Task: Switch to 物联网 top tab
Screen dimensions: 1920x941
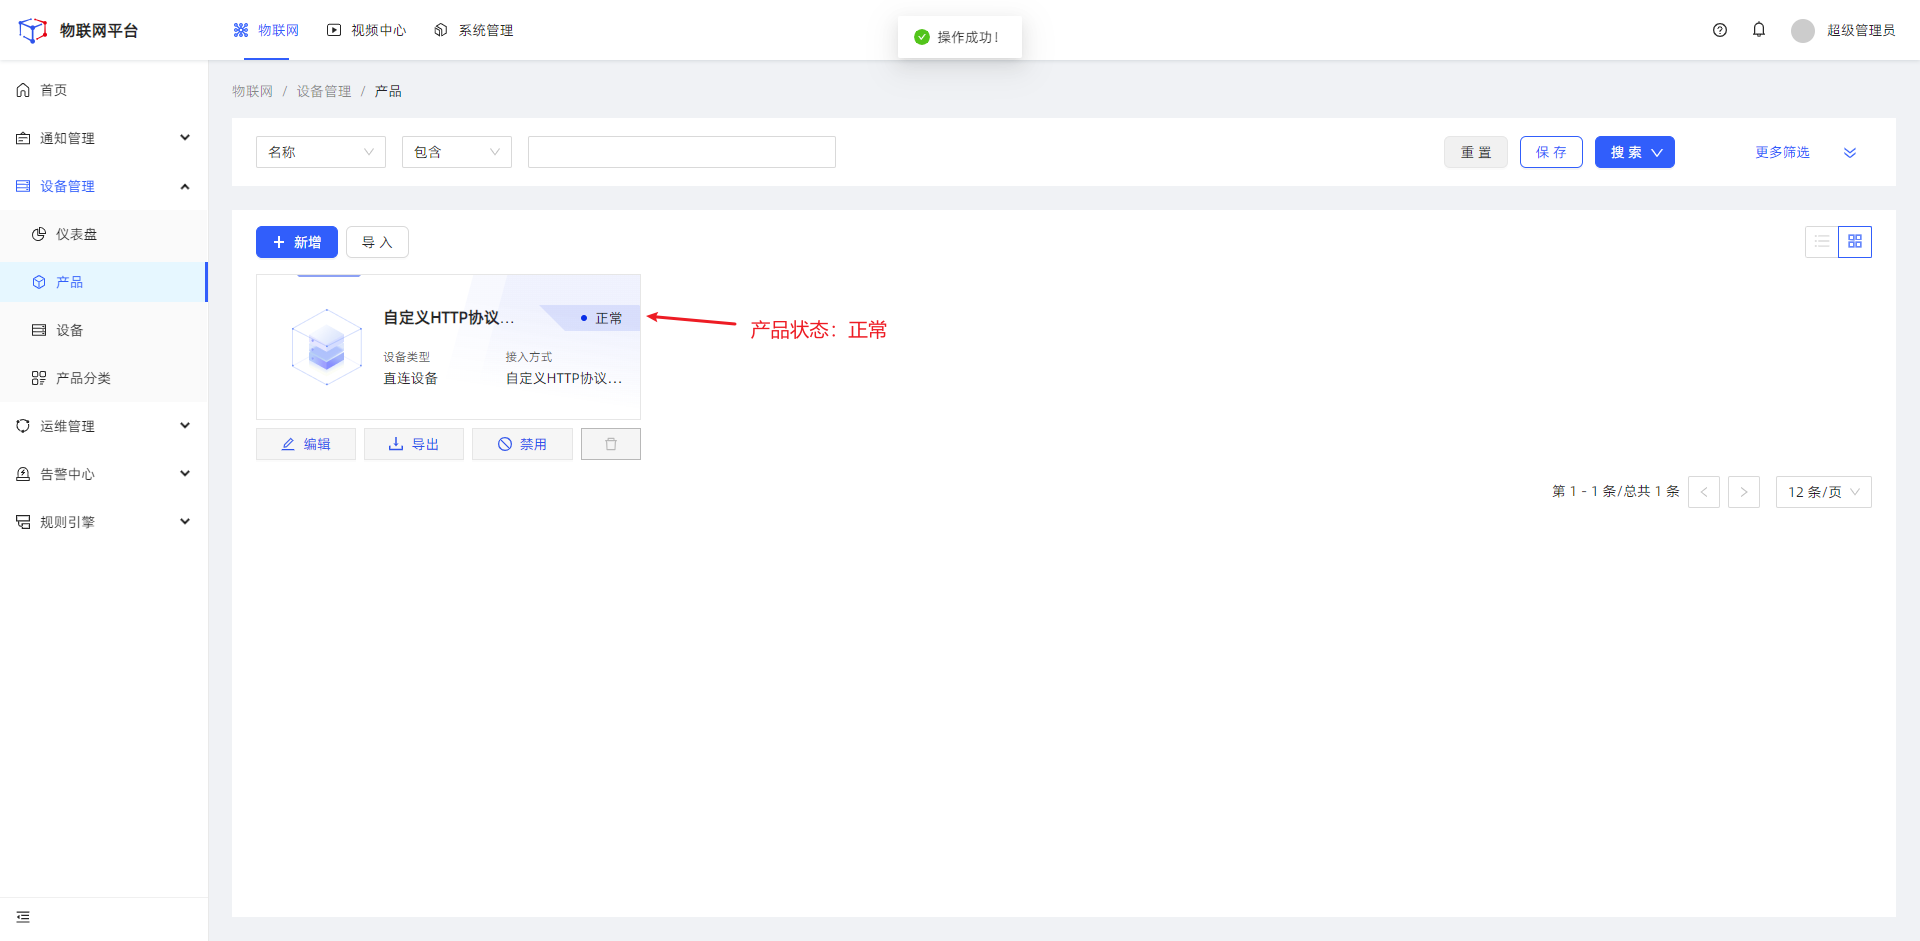Action: click(266, 30)
